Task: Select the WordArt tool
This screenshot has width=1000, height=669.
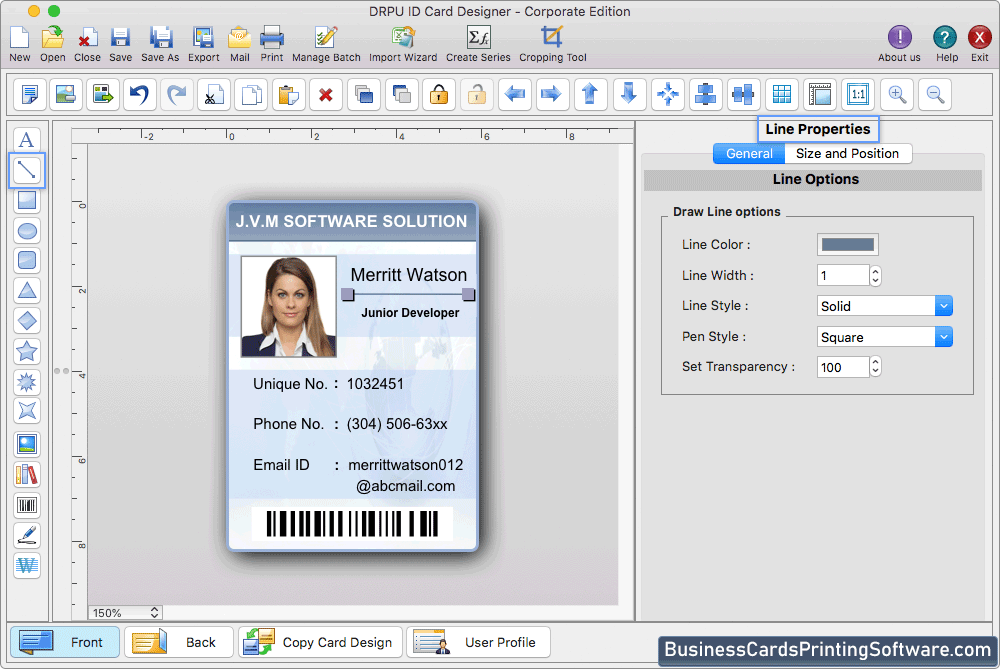Action: coord(27,566)
